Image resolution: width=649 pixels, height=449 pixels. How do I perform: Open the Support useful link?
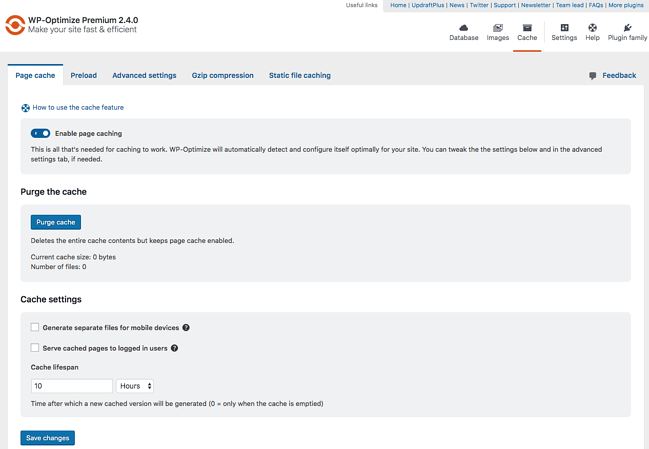pos(505,5)
